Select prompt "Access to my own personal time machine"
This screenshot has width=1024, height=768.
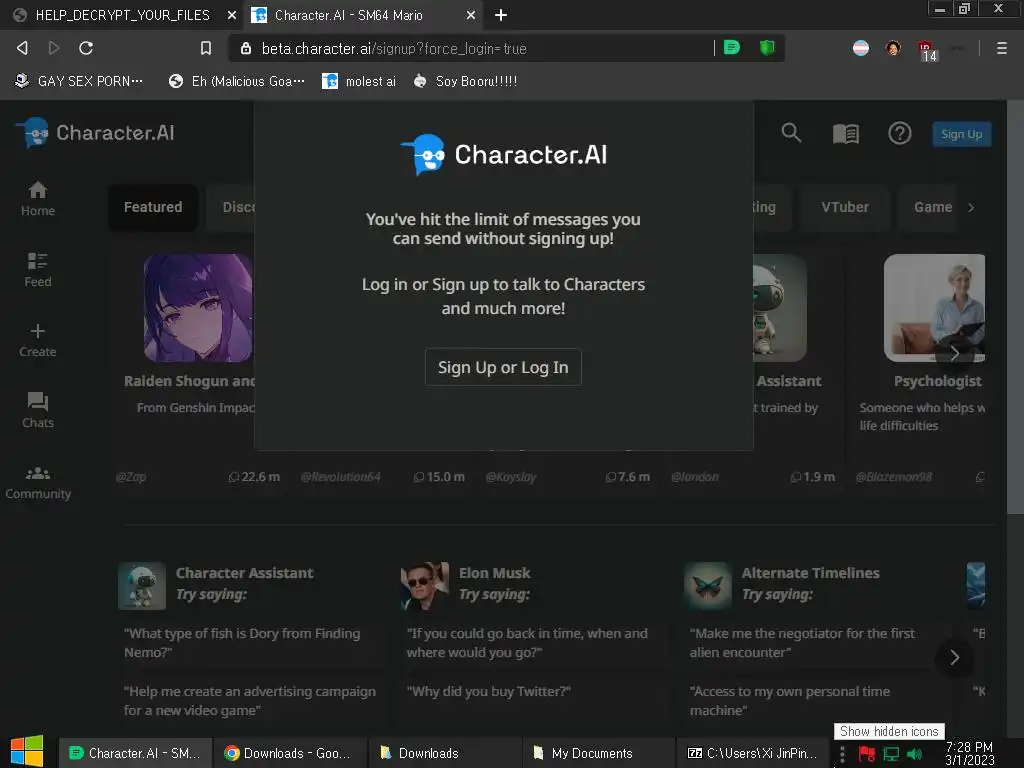pyautogui.click(x=790, y=701)
